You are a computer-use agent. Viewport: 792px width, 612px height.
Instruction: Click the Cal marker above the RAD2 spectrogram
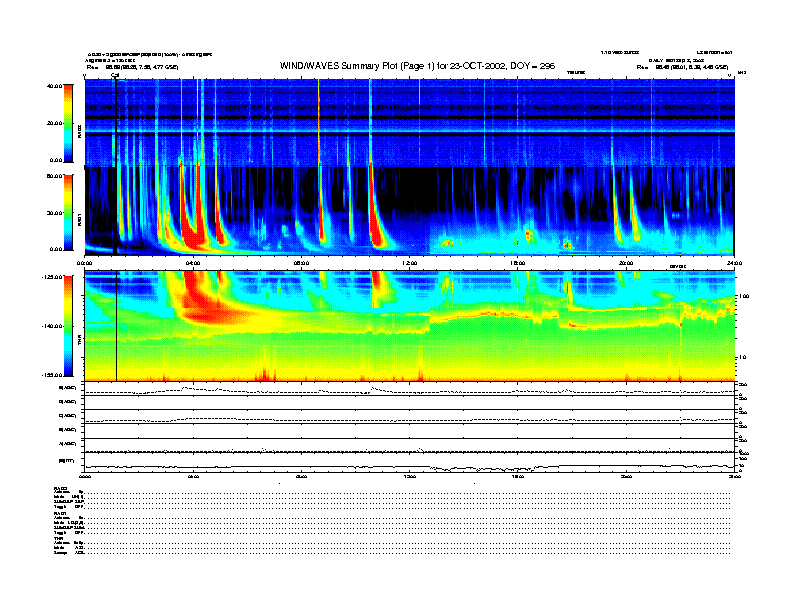point(115,76)
